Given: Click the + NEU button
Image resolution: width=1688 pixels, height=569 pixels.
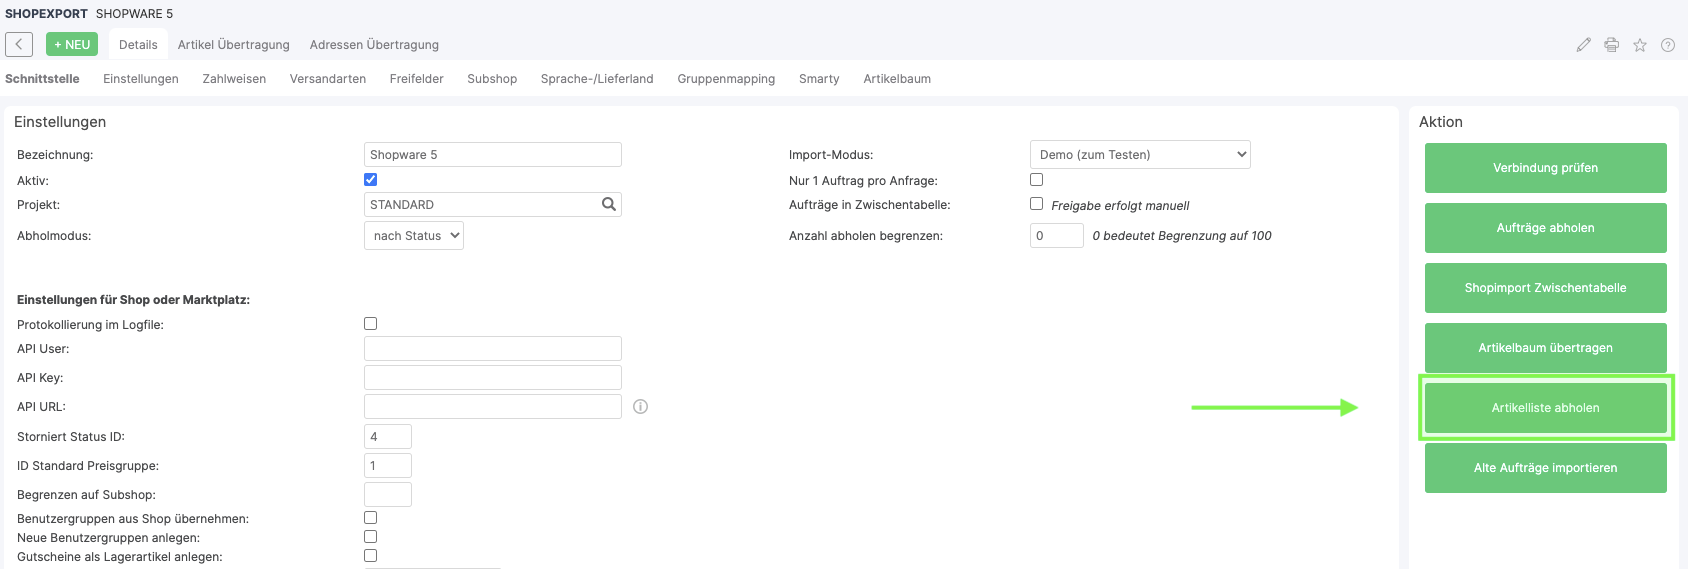Looking at the screenshot, I should [x=72, y=44].
